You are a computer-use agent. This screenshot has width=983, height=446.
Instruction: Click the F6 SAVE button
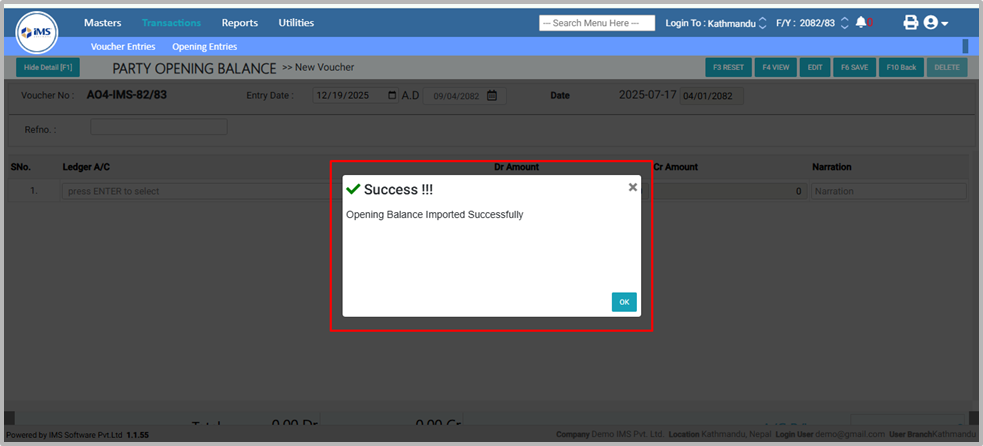click(852, 68)
